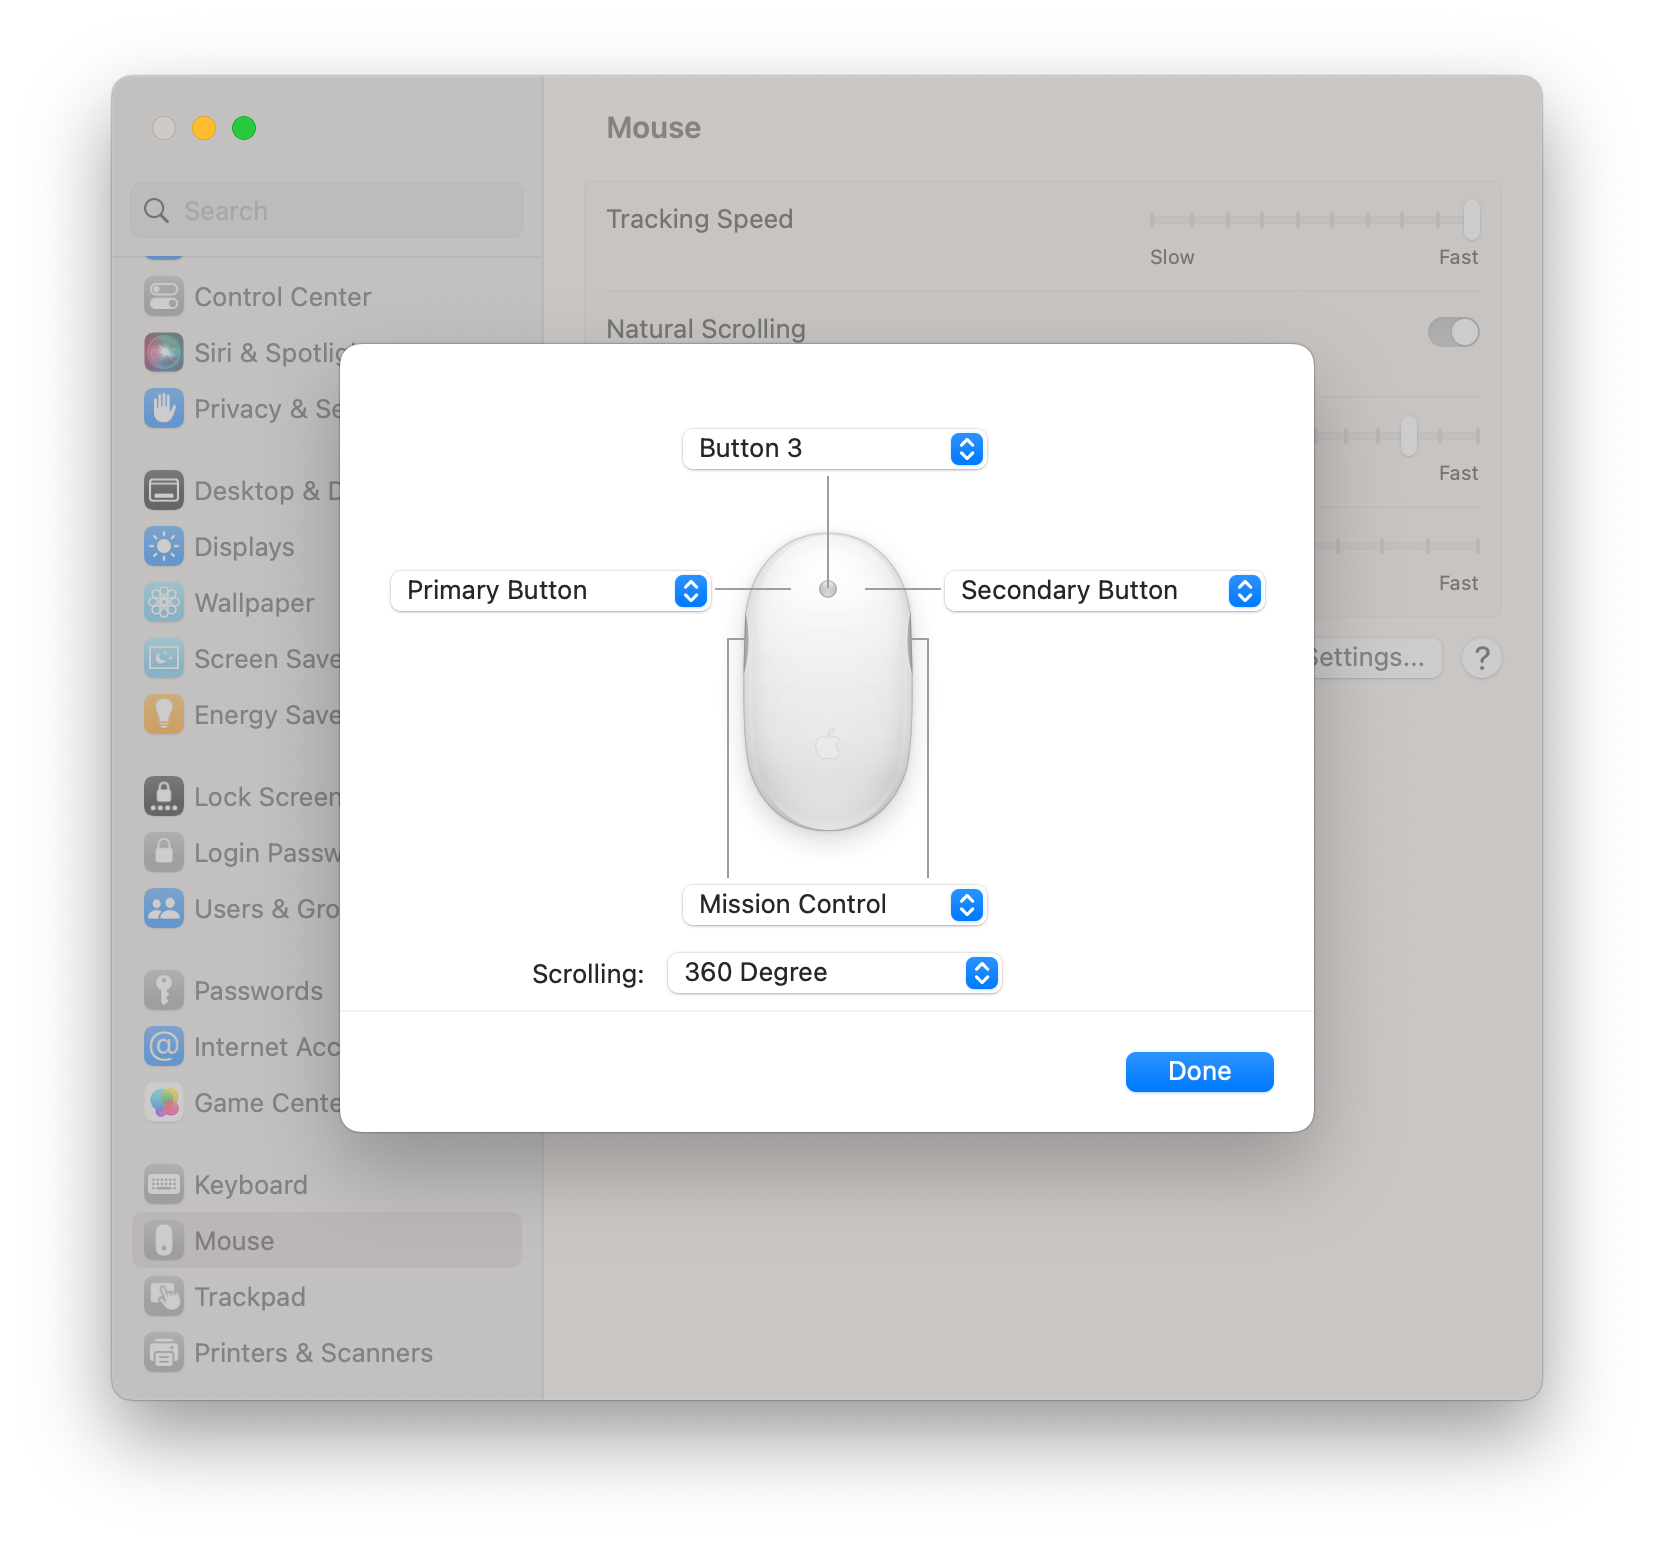Viewport: 1654px width, 1548px height.
Task: Click the Tracking Speed label
Action: point(700,219)
